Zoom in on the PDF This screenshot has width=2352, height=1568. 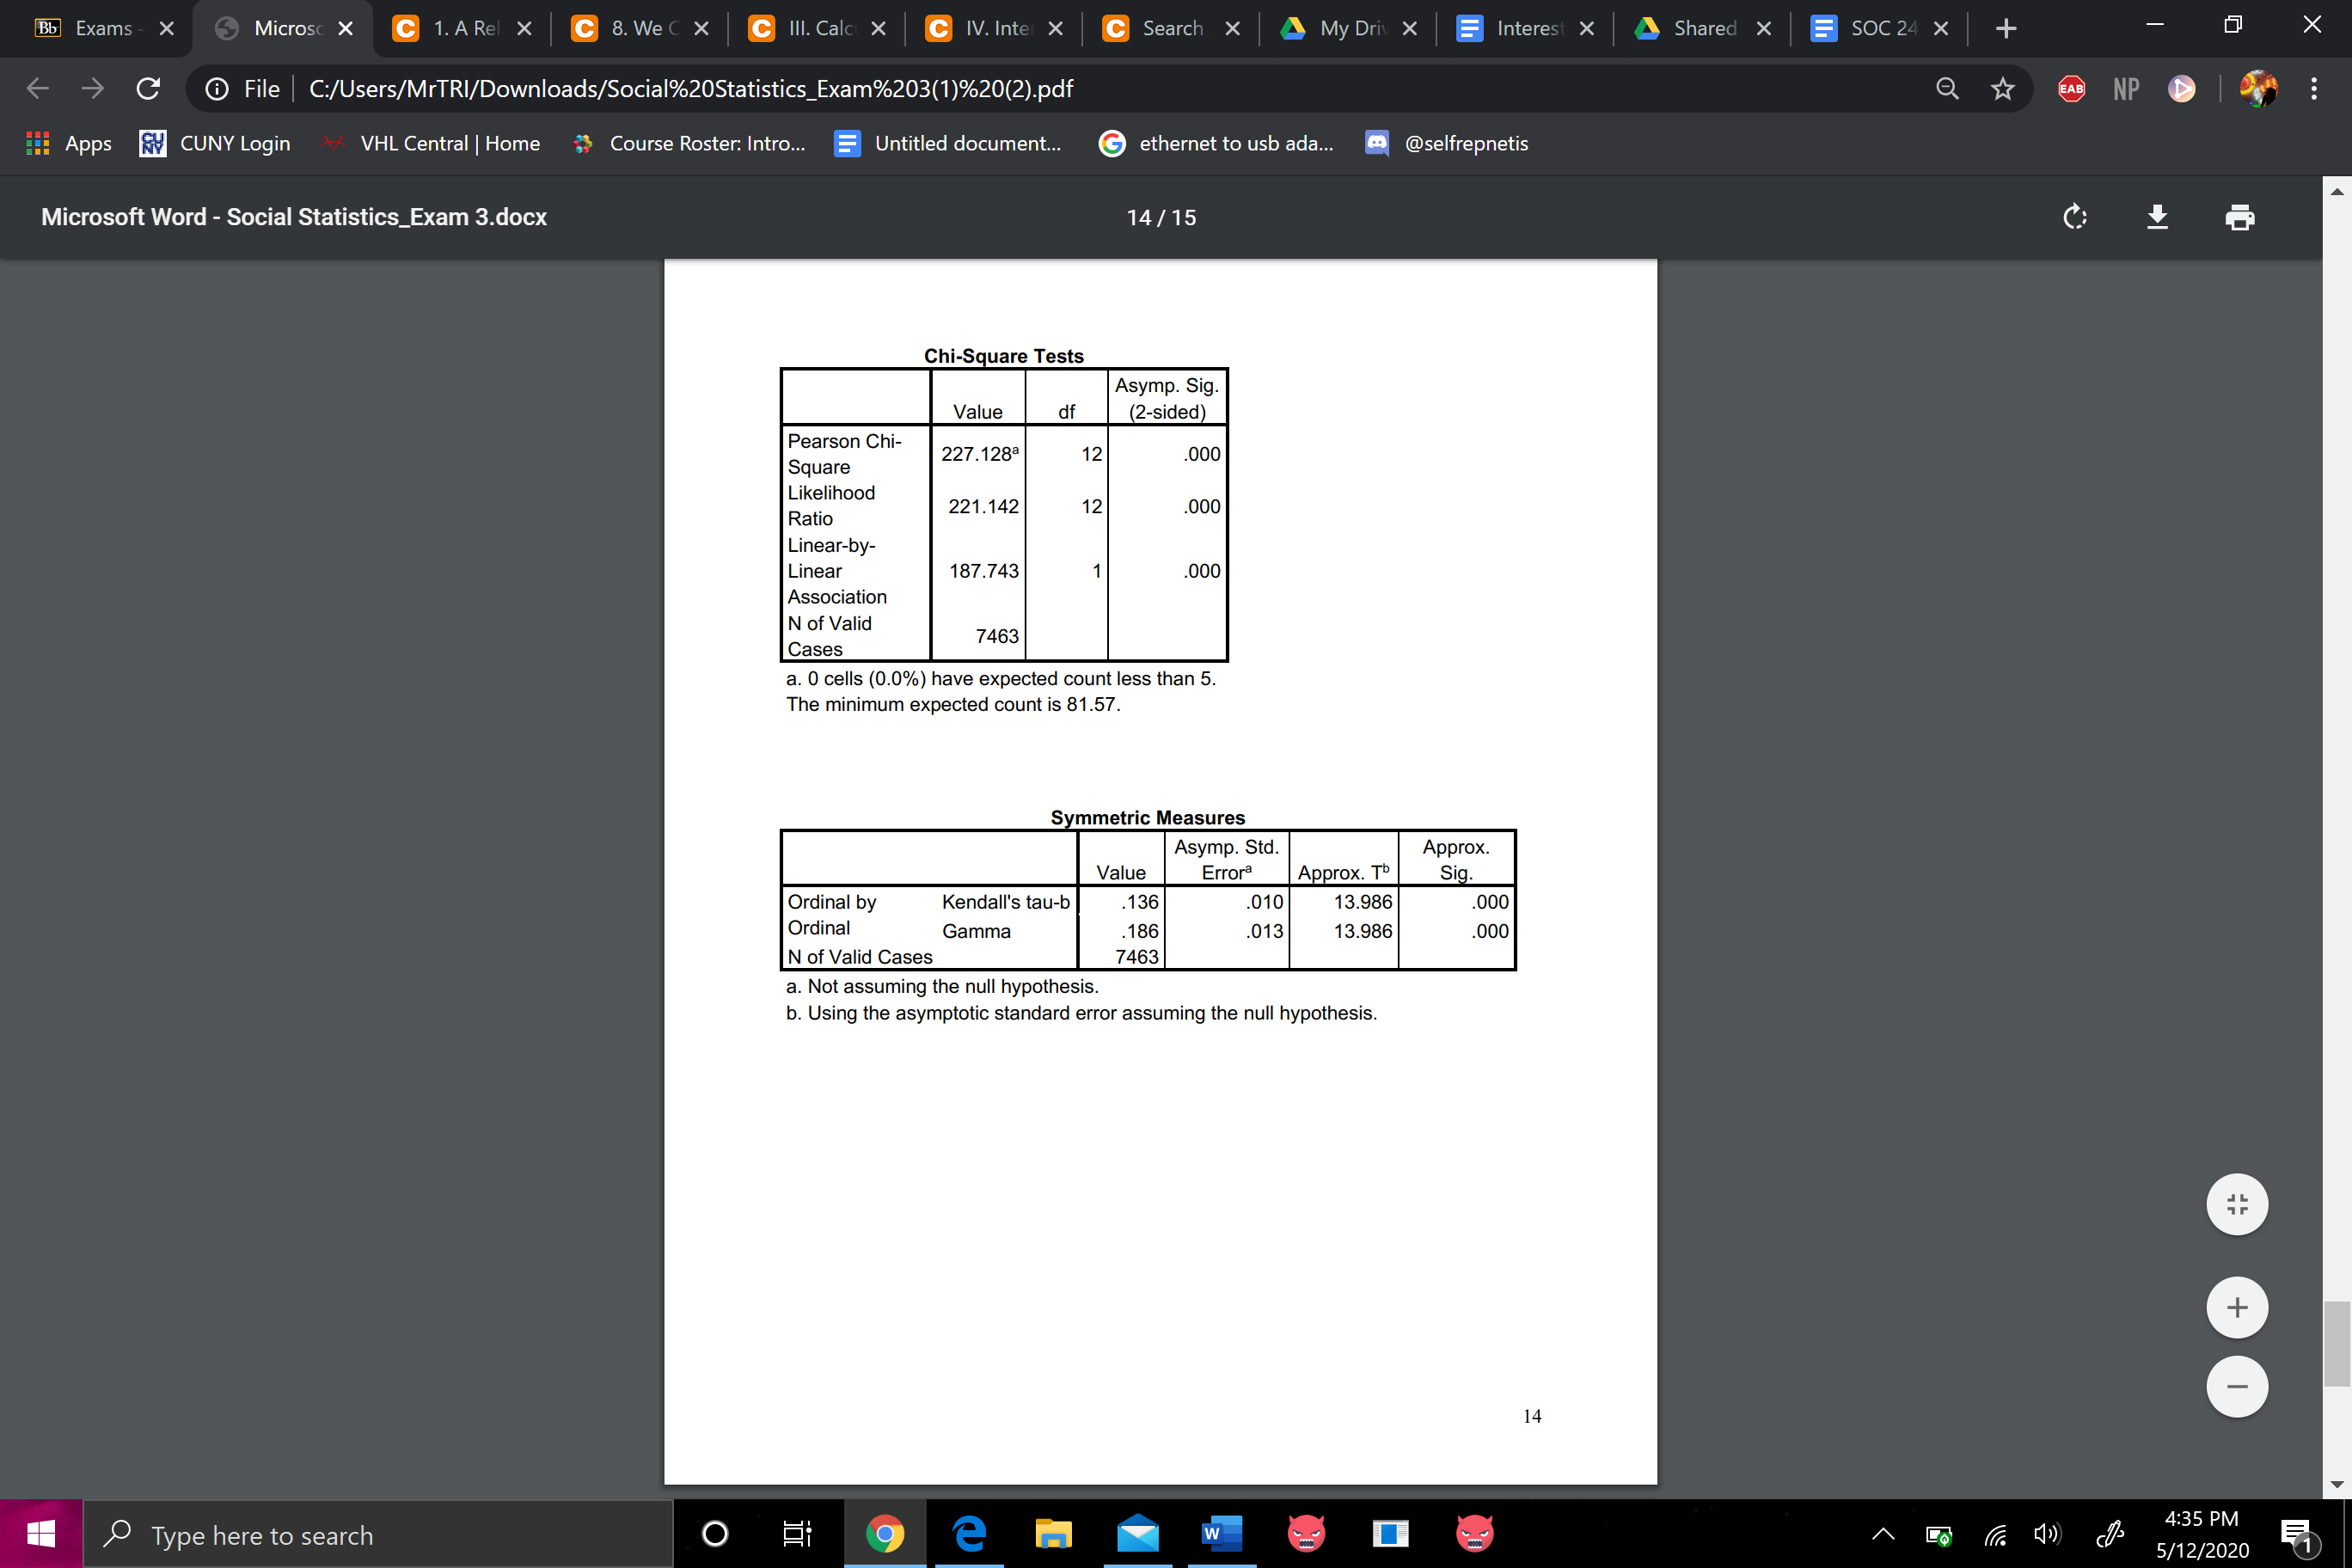coord(2236,1307)
